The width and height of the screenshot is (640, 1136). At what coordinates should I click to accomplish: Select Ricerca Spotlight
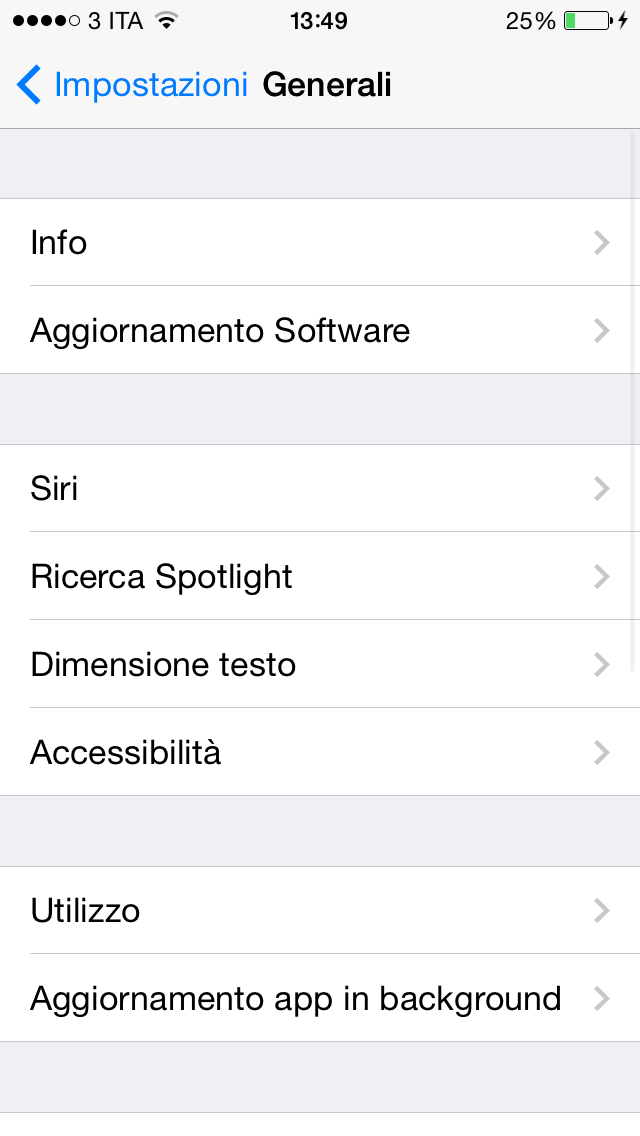point(300,577)
